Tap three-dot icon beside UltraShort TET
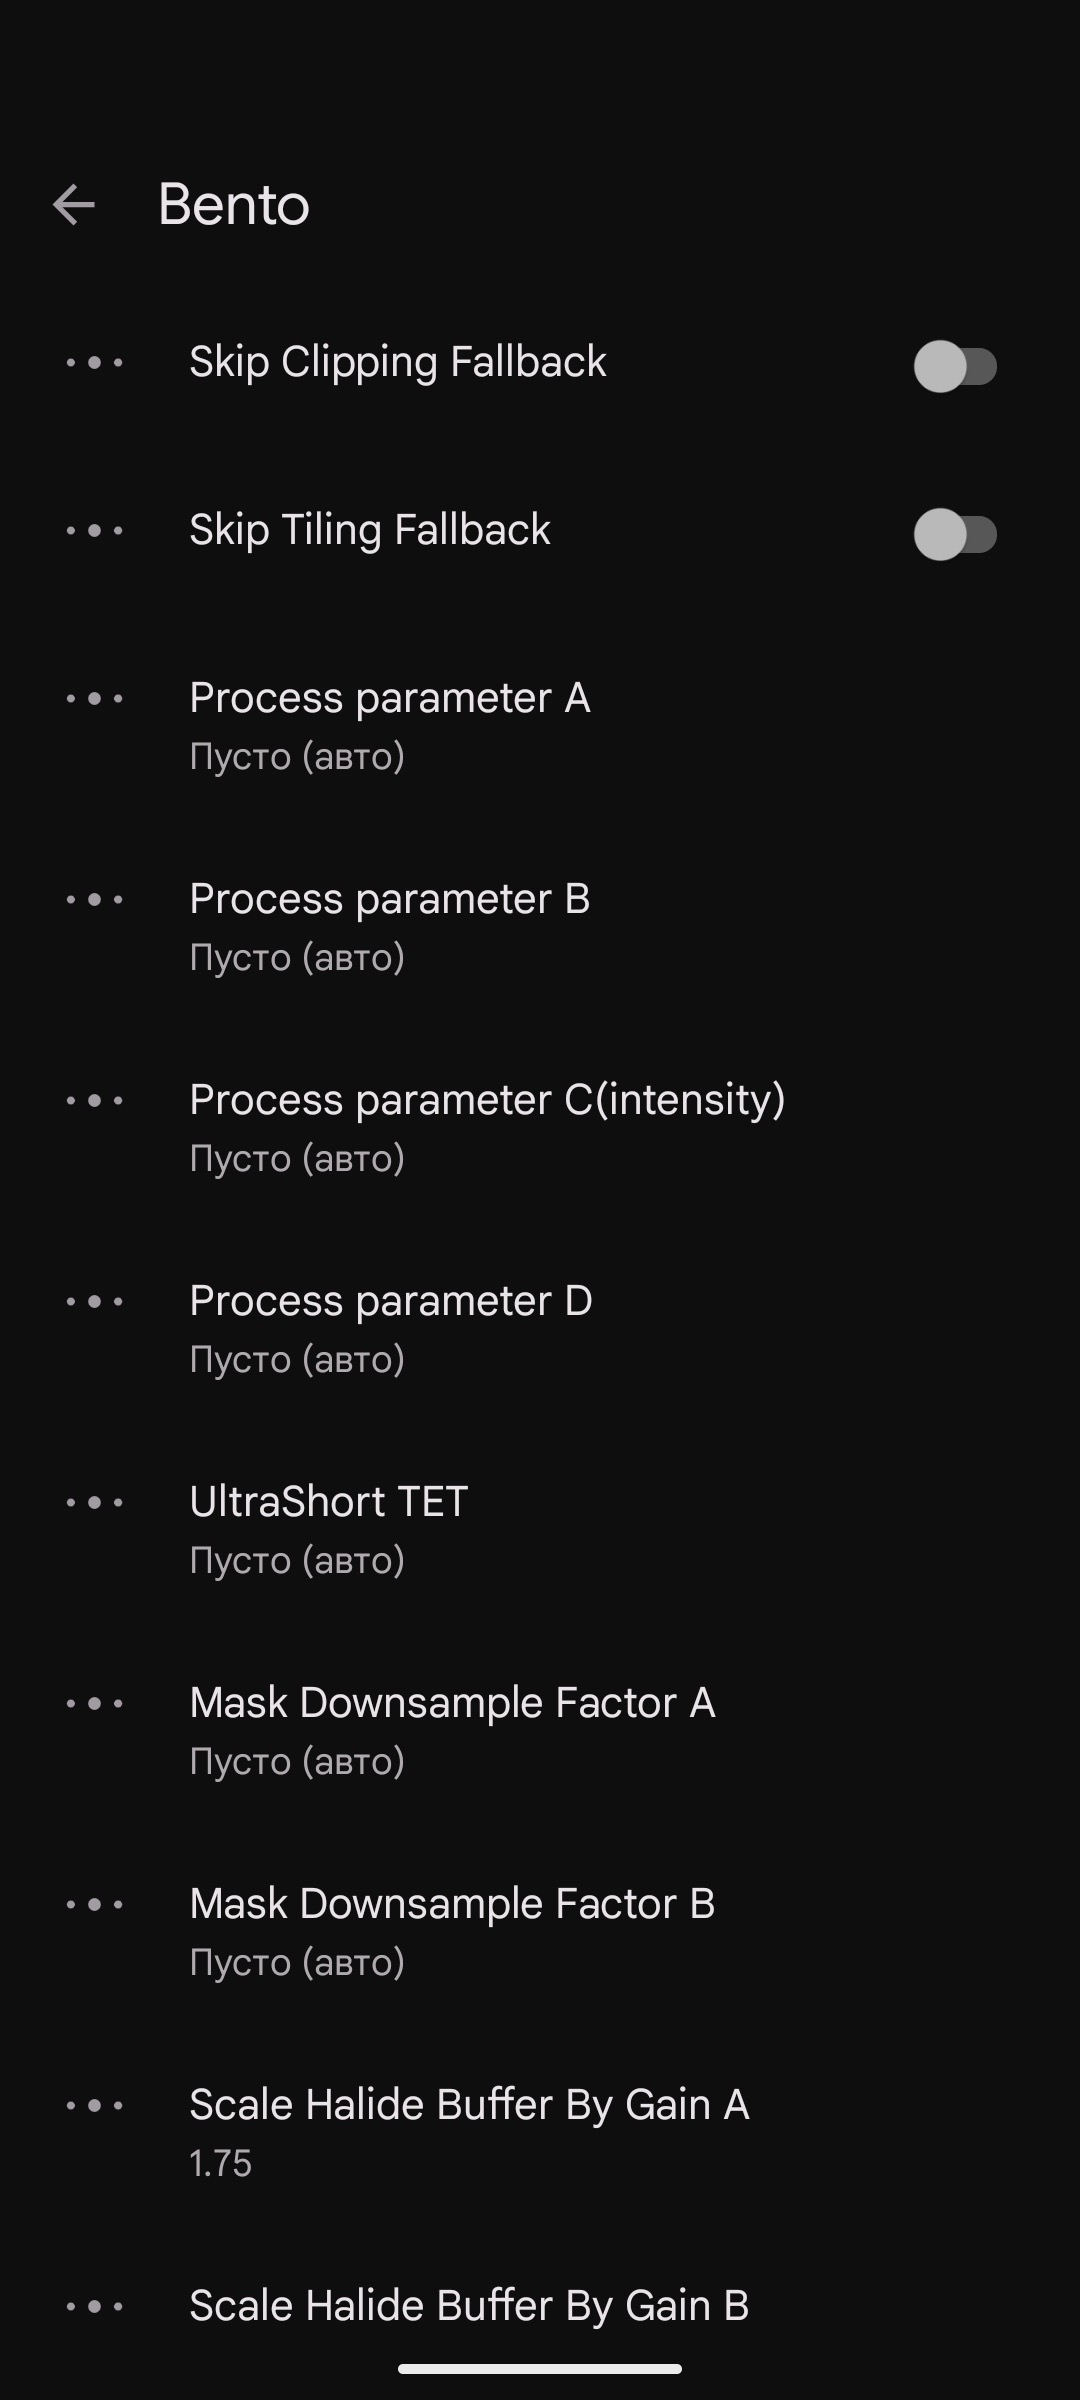 pos(95,1502)
